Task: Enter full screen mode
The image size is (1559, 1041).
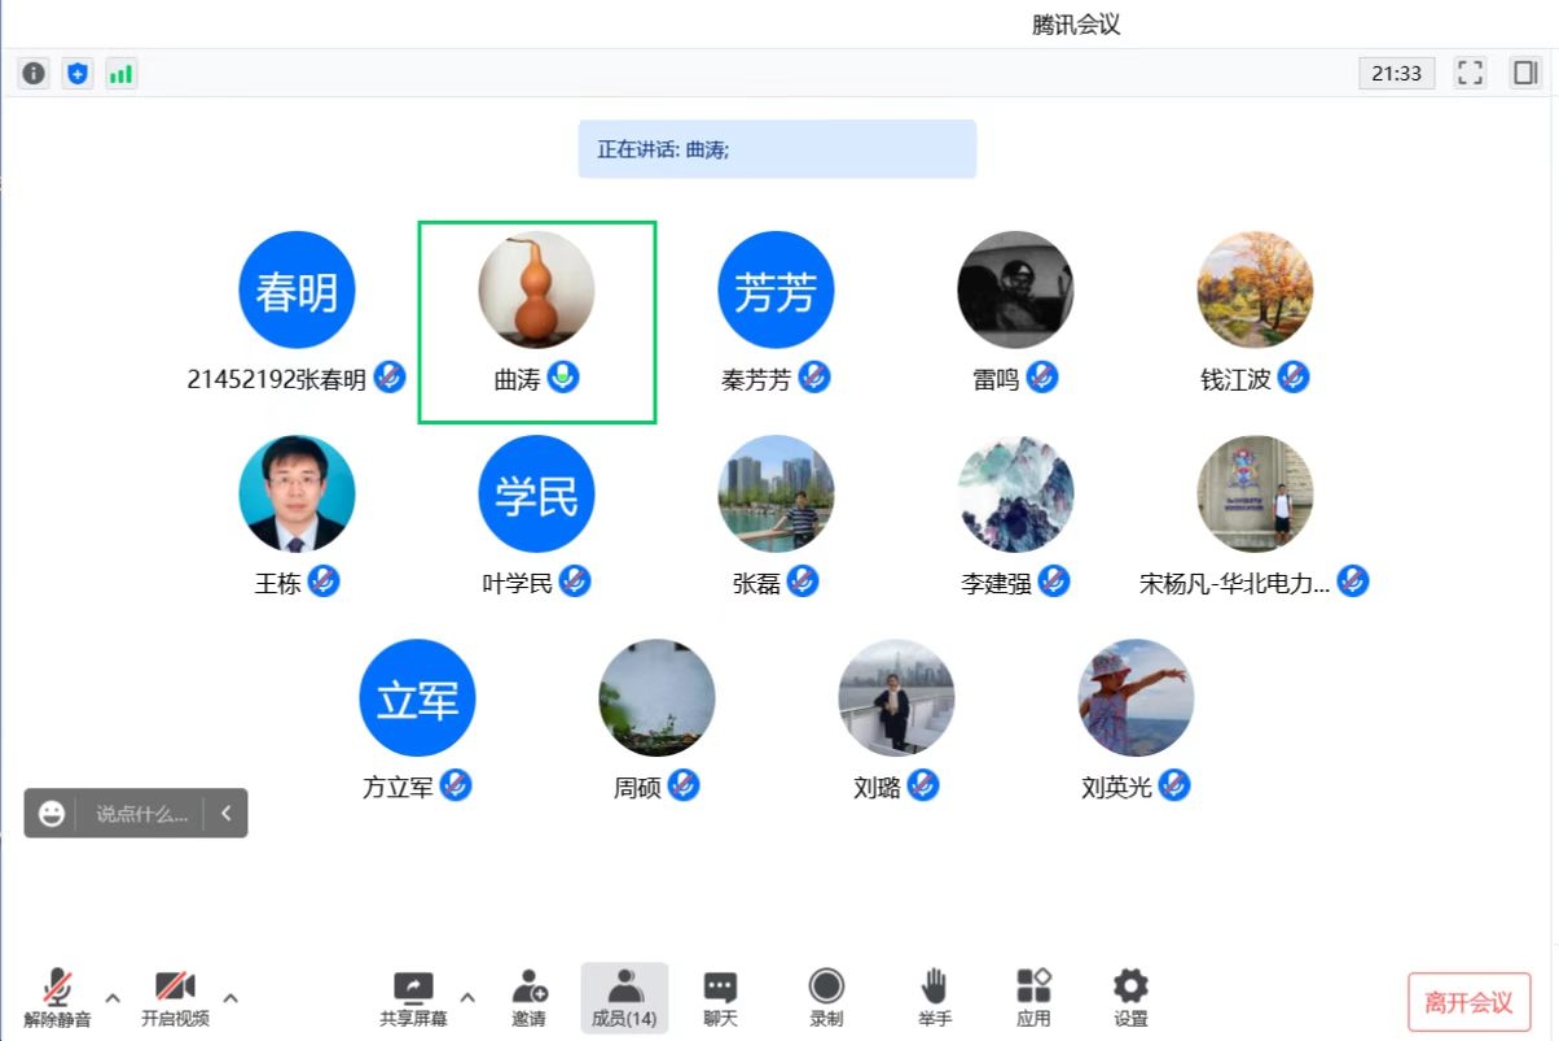Action: coord(1469,73)
